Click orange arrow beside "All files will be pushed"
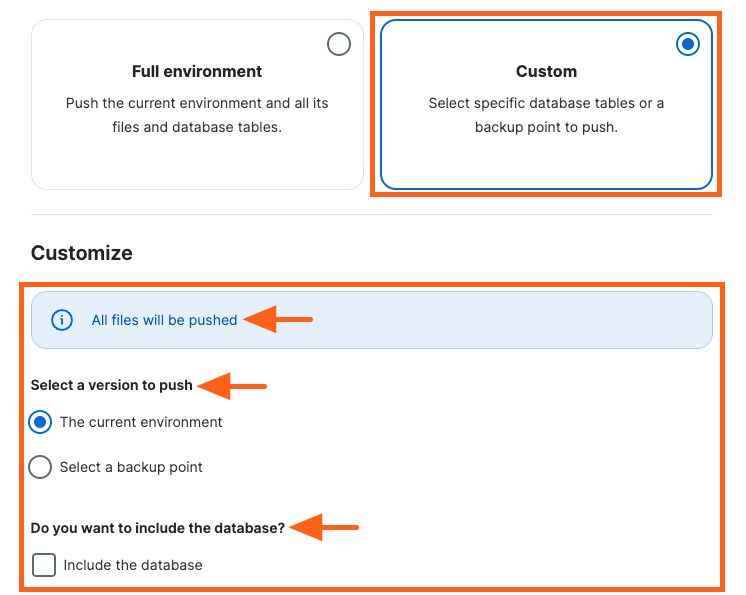746x595 pixels. coord(279,320)
